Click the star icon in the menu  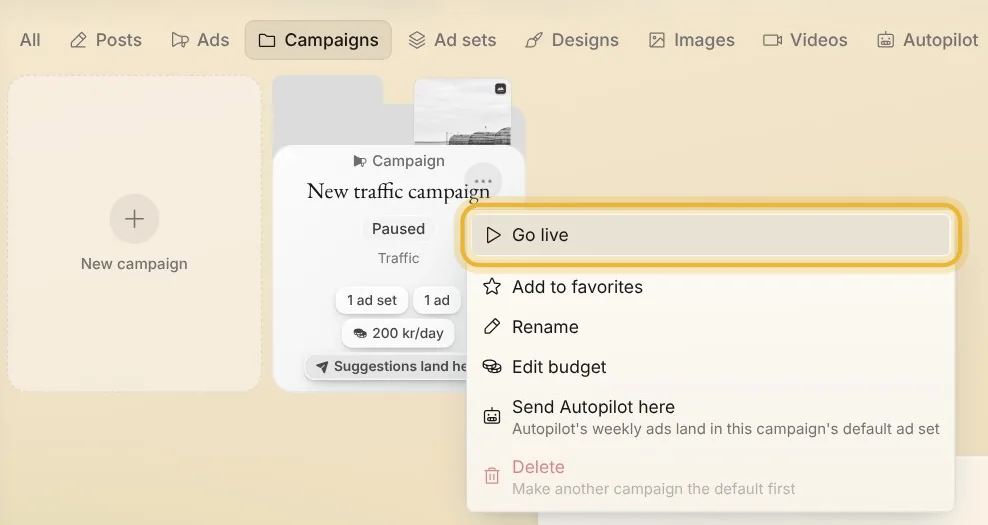[492, 287]
